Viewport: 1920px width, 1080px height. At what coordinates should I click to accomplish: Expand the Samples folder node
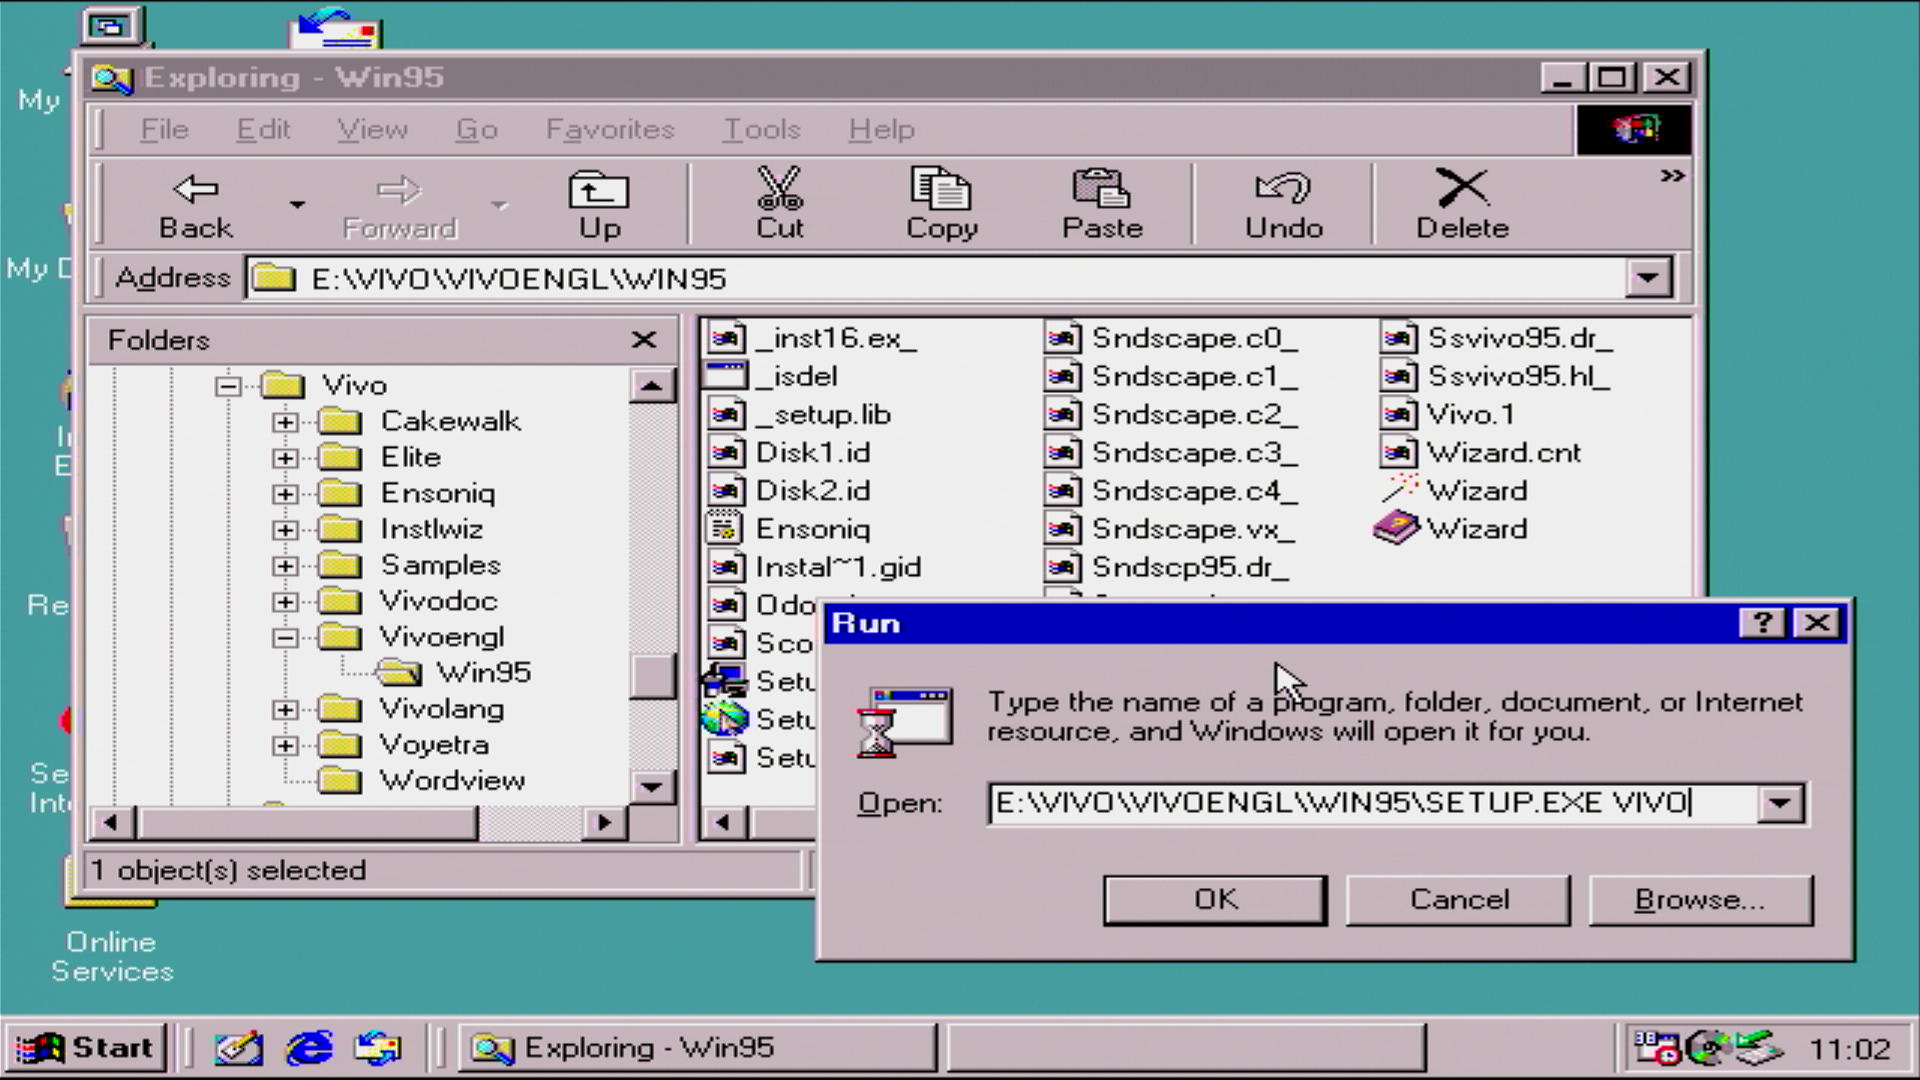pyautogui.click(x=285, y=566)
